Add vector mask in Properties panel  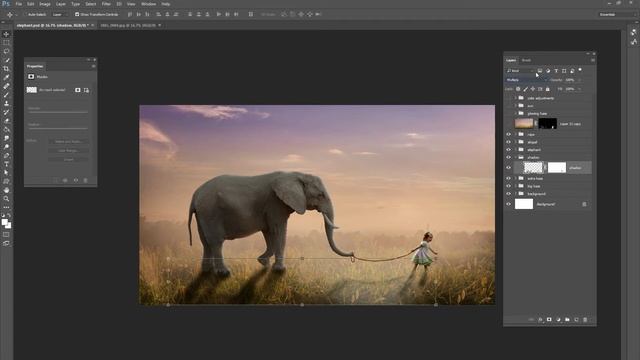(87, 90)
